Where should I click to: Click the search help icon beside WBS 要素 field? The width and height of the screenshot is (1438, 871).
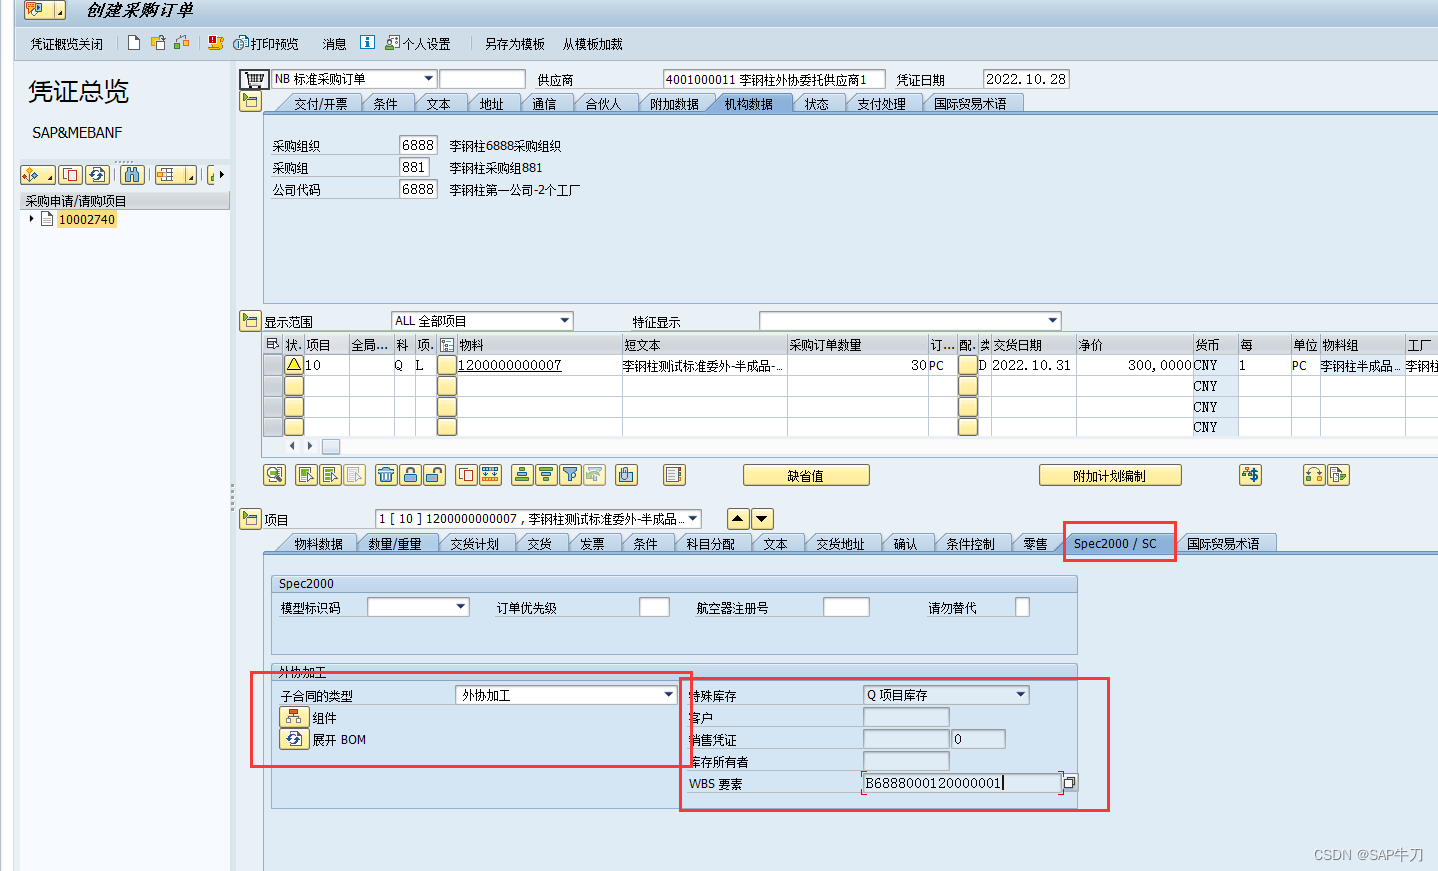pos(1070,782)
